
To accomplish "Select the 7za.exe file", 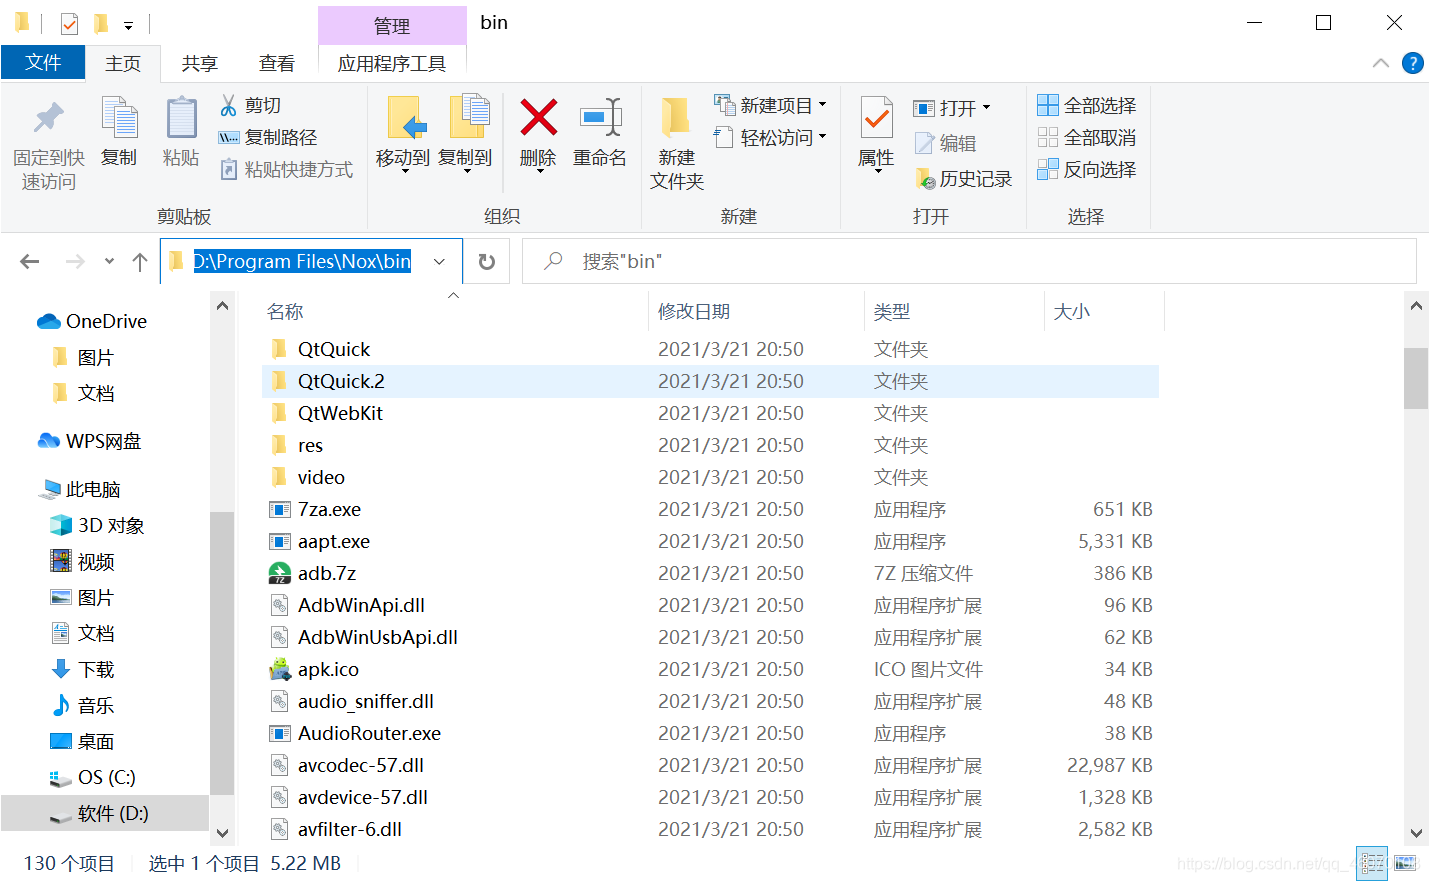I will click(710, 509).
